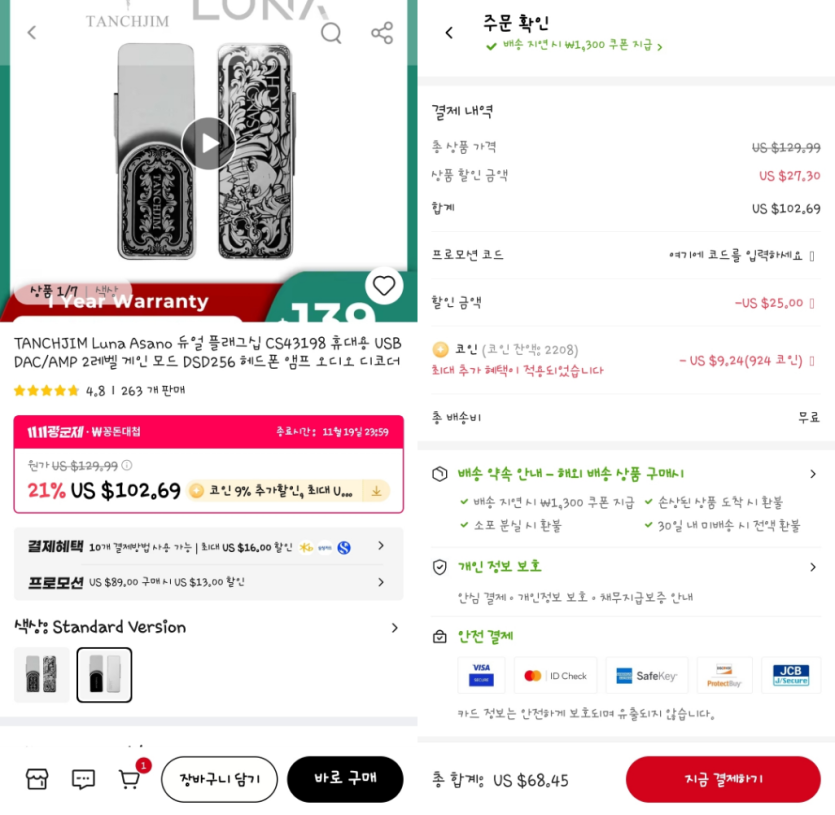The image size is (835, 815).
Task: Click the 바로 구매 buy now button
Action: point(345,779)
